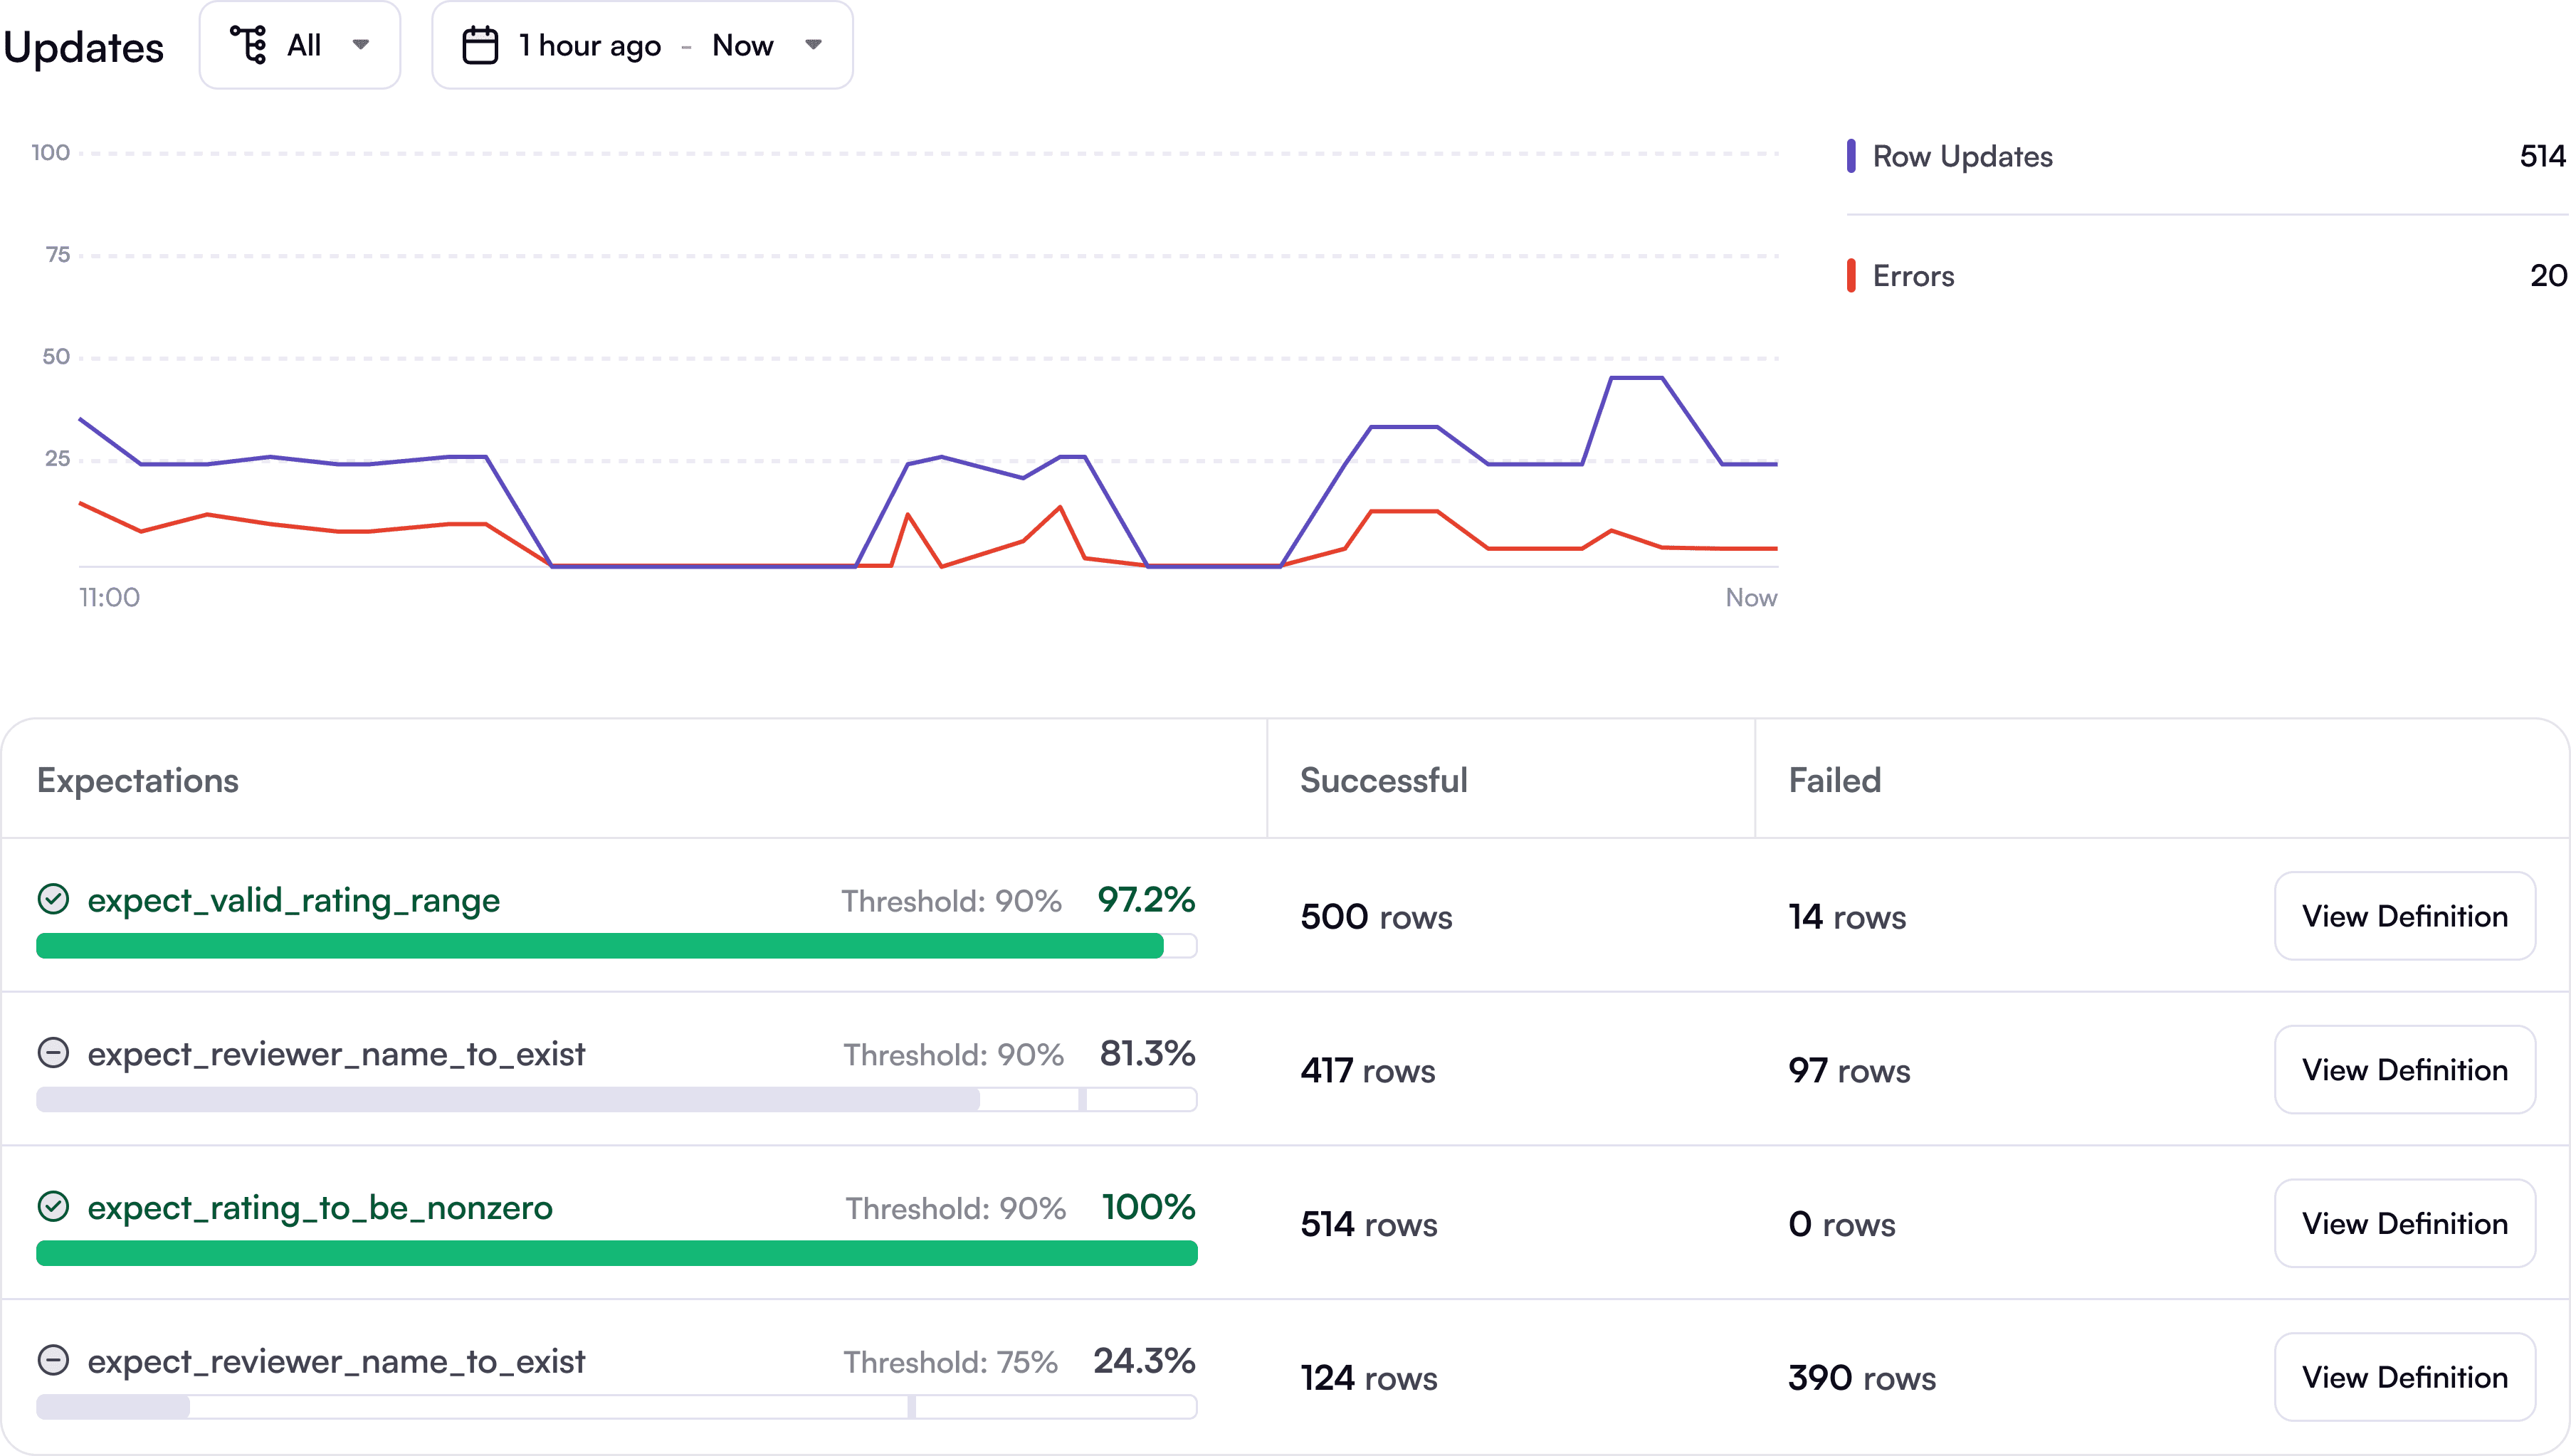Click green check icon for expect_valid_rating_range
The height and width of the screenshot is (1456, 2571).
point(53,899)
